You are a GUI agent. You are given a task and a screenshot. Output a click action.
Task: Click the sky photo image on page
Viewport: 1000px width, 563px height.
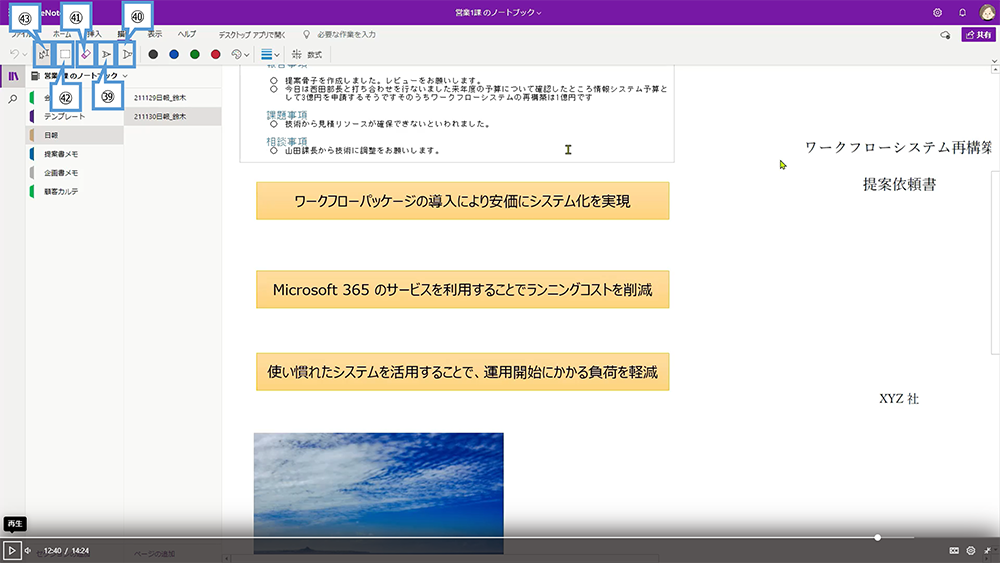(x=378, y=493)
